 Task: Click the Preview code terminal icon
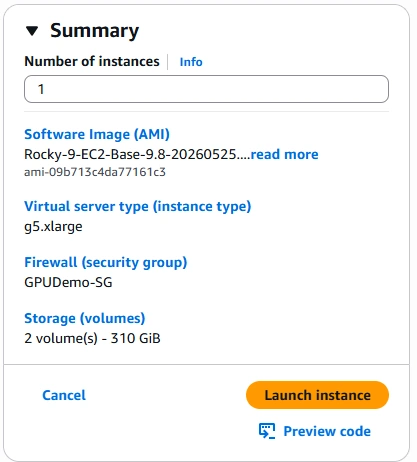[x=267, y=431]
